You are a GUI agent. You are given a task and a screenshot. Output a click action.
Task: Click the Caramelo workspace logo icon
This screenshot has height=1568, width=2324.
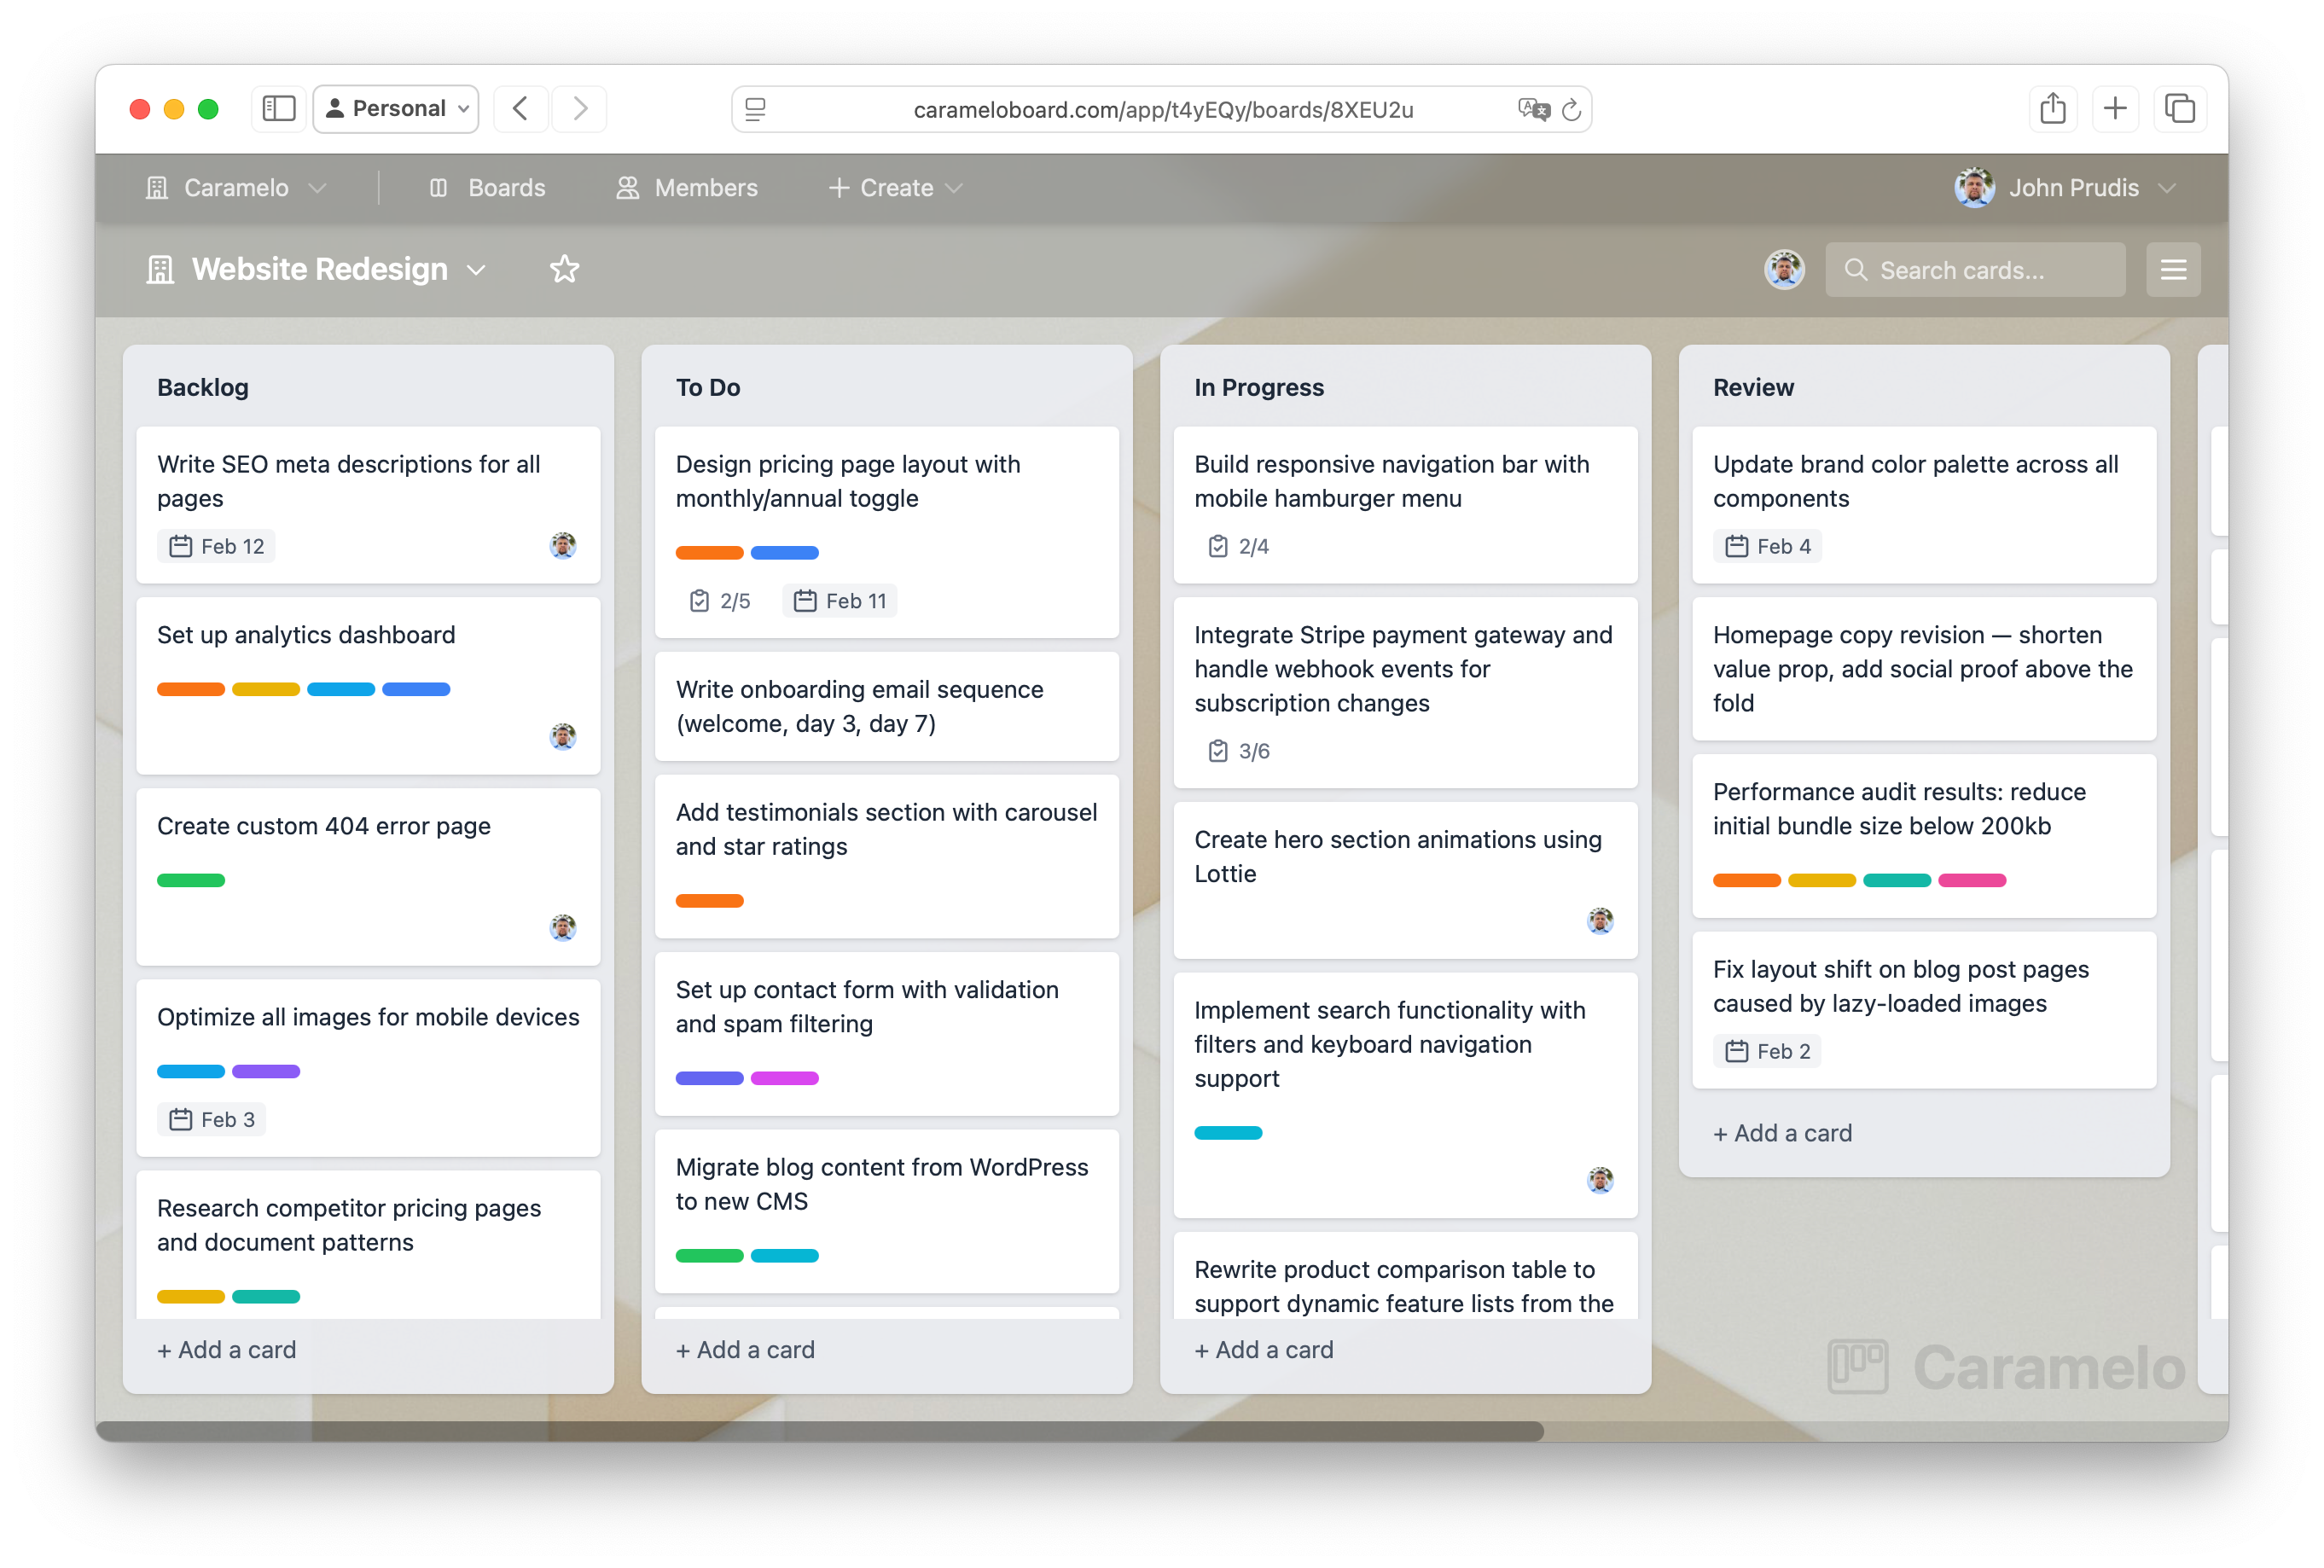point(158,187)
